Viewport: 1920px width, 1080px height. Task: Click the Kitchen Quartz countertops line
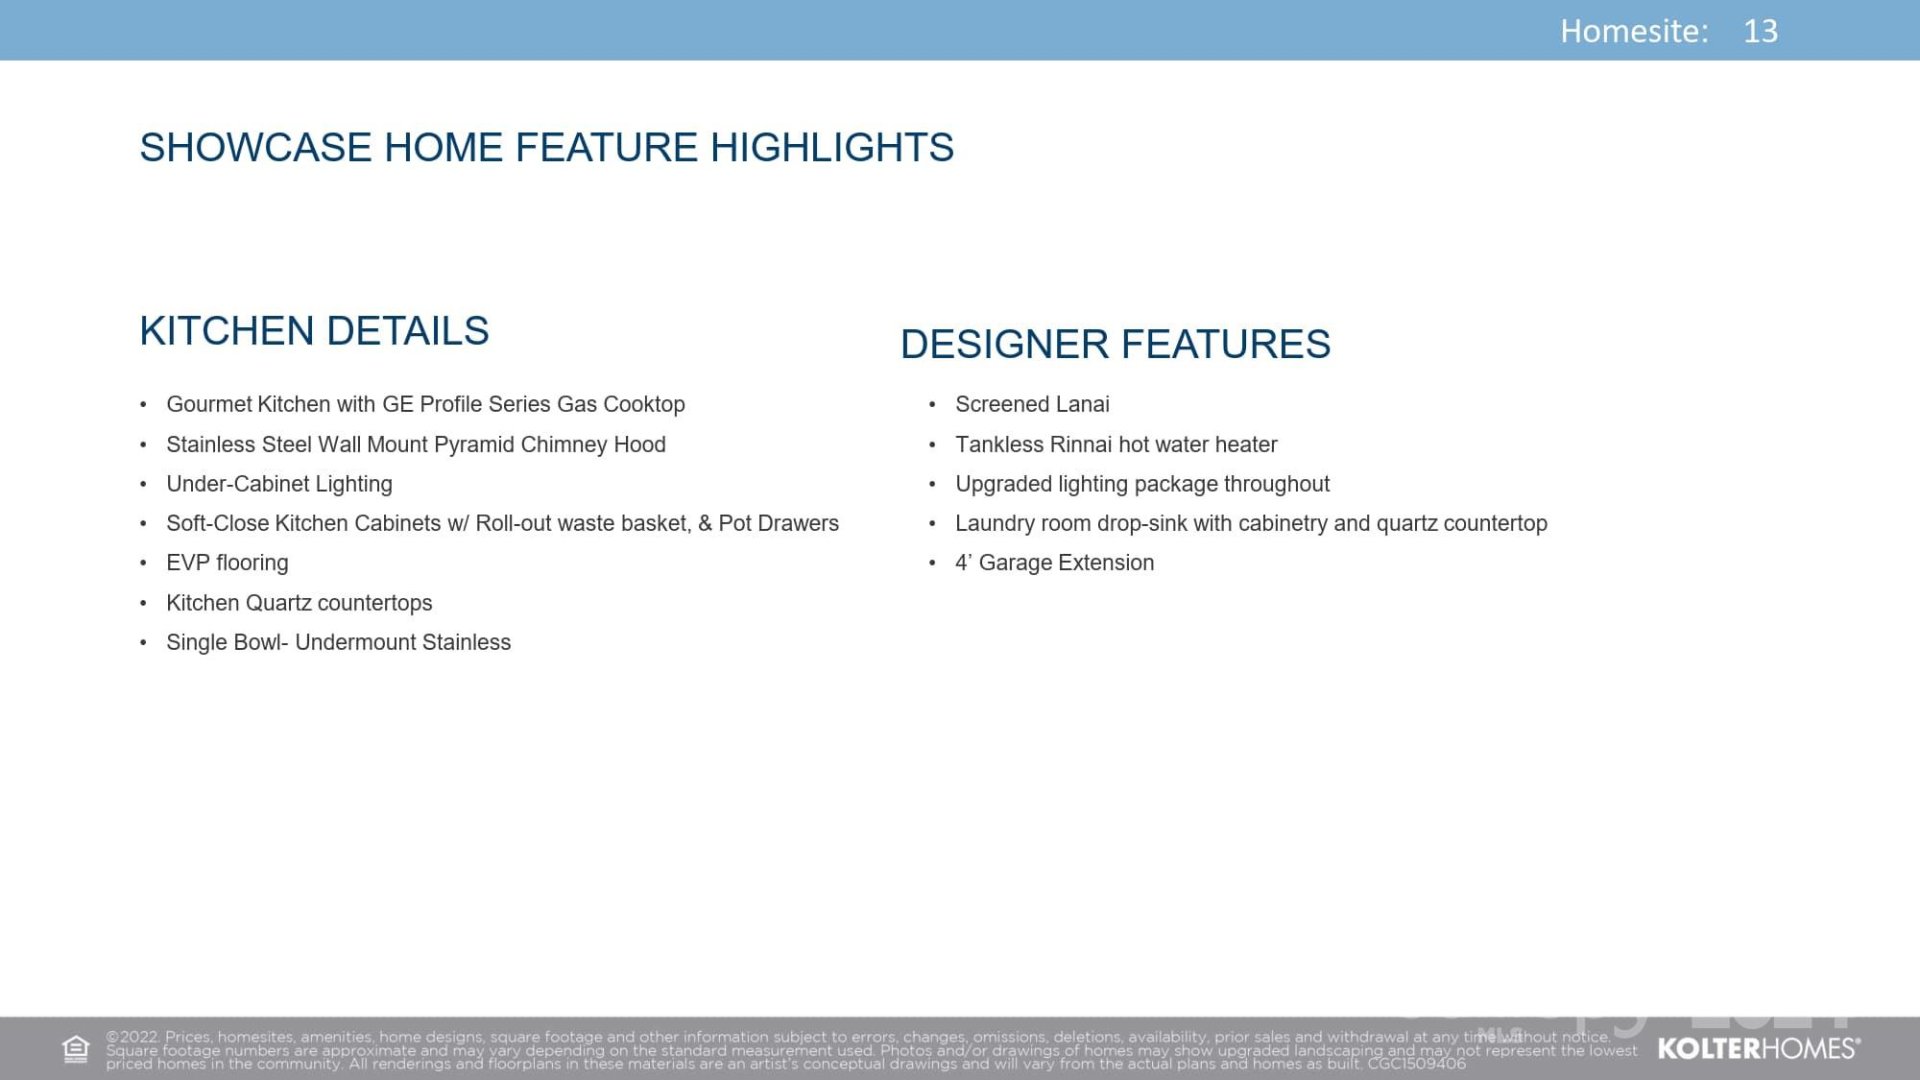coord(299,603)
